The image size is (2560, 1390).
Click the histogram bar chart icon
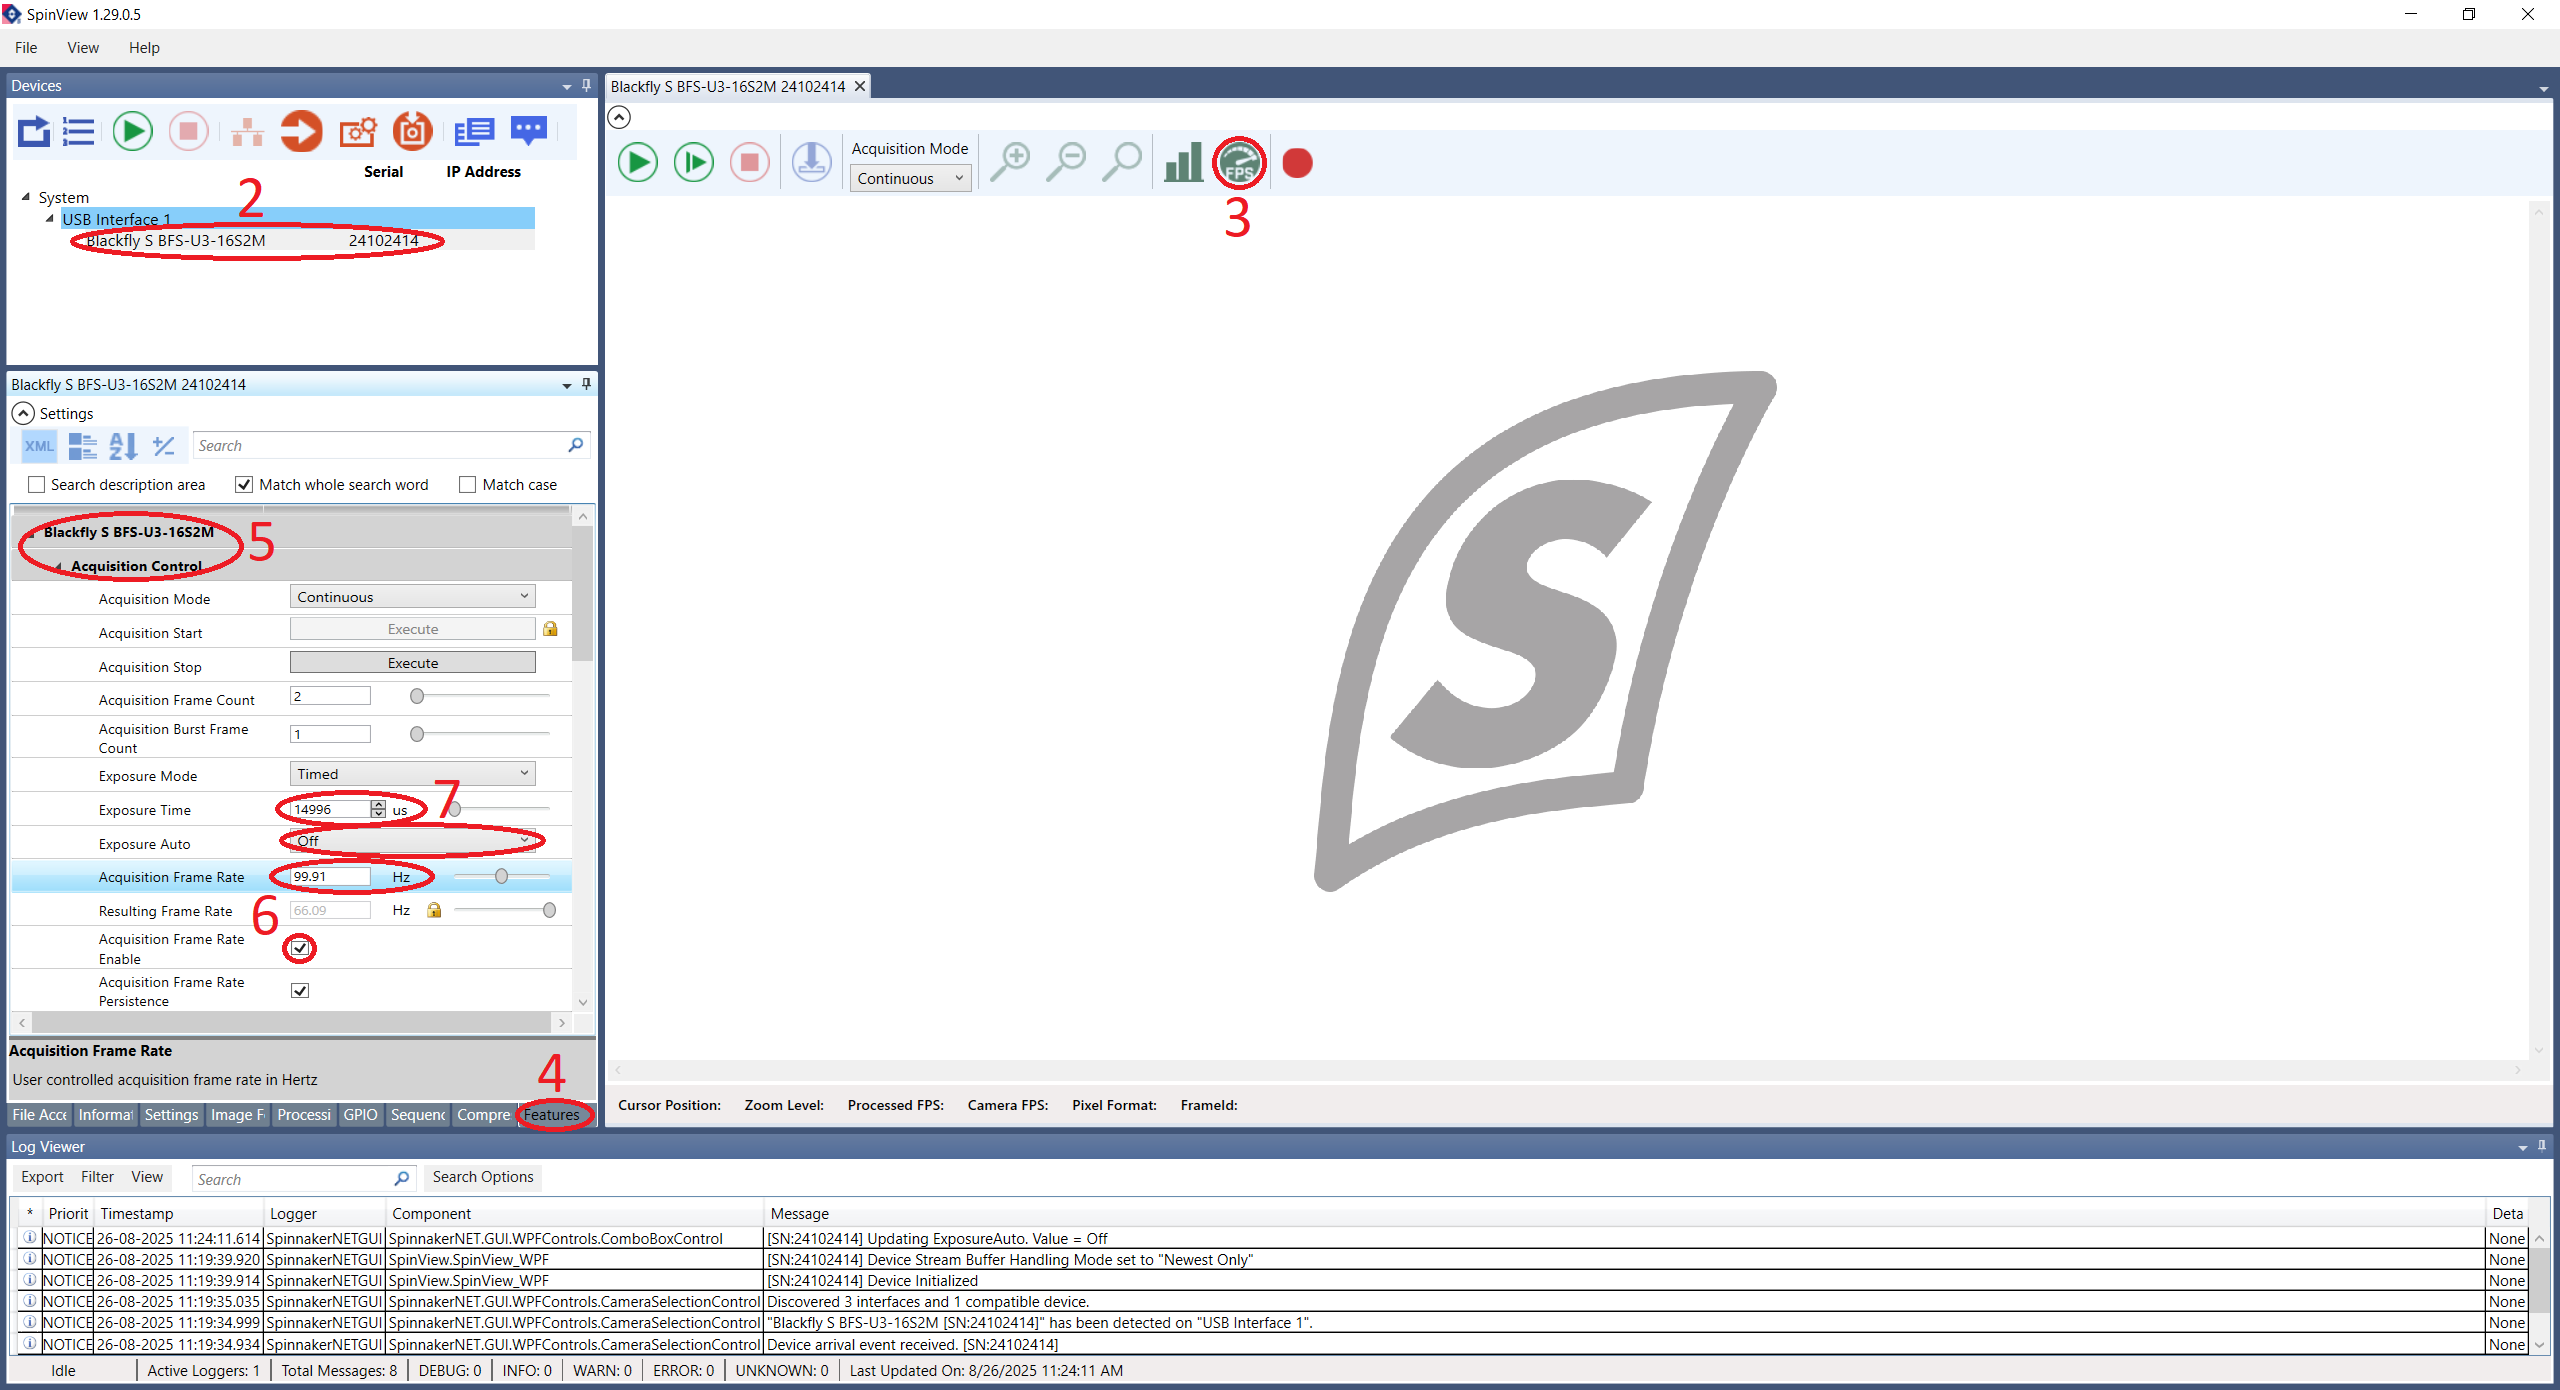(x=1183, y=162)
